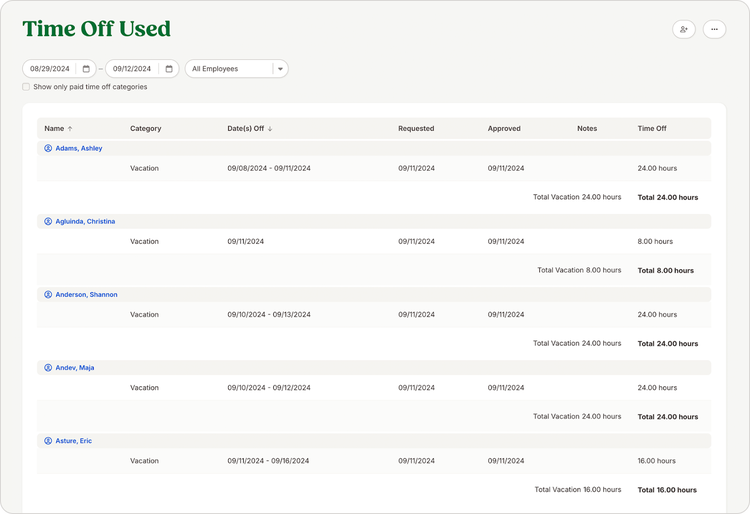This screenshot has width=750, height=514.
Task: Open Agluinda, Christina employee link
Action: pyautogui.click(x=85, y=221)
